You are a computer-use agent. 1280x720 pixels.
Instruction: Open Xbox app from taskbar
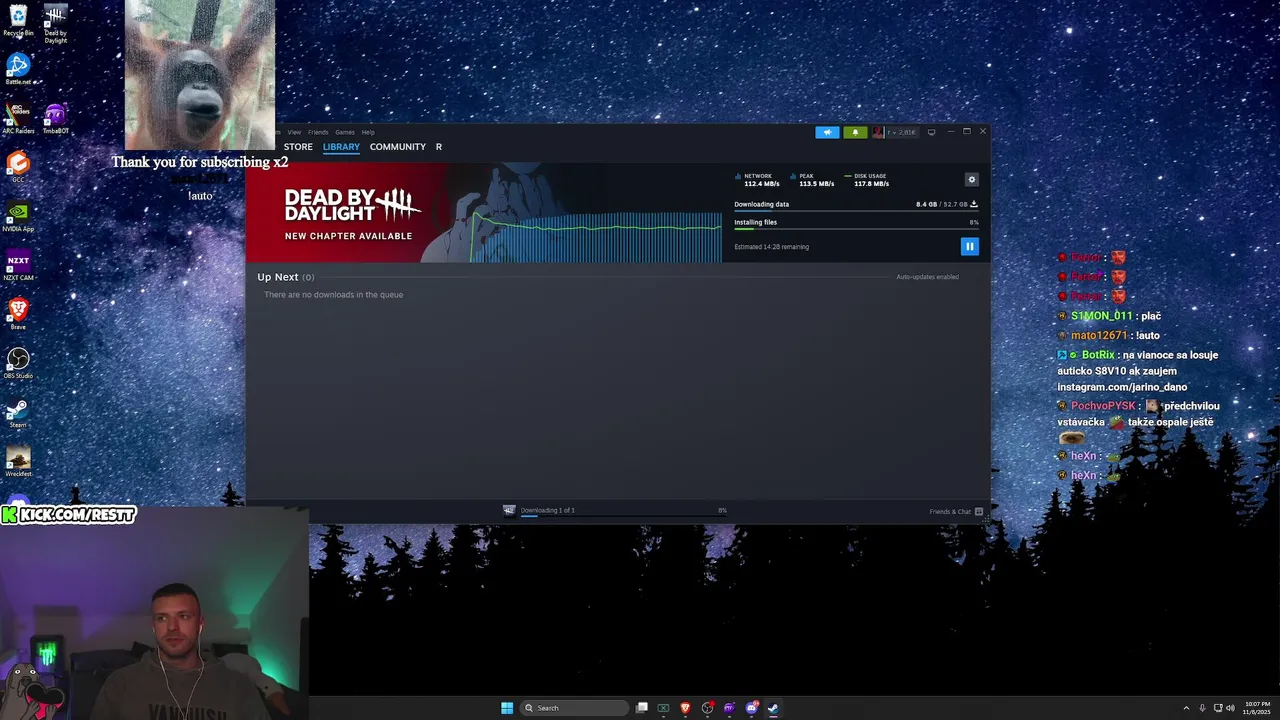(663, 708)
